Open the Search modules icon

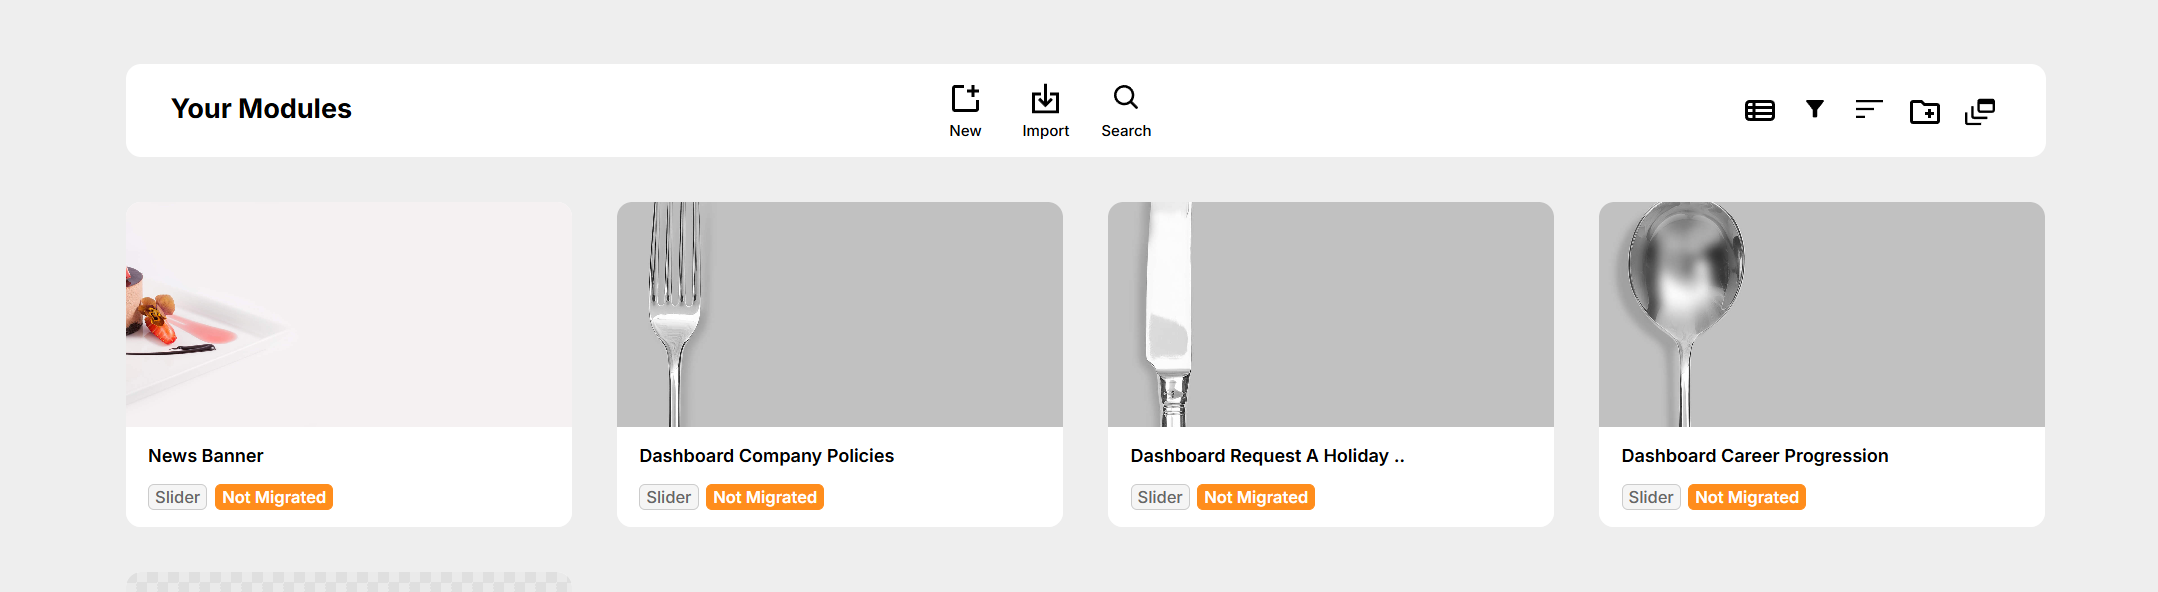pos(1126,98)
